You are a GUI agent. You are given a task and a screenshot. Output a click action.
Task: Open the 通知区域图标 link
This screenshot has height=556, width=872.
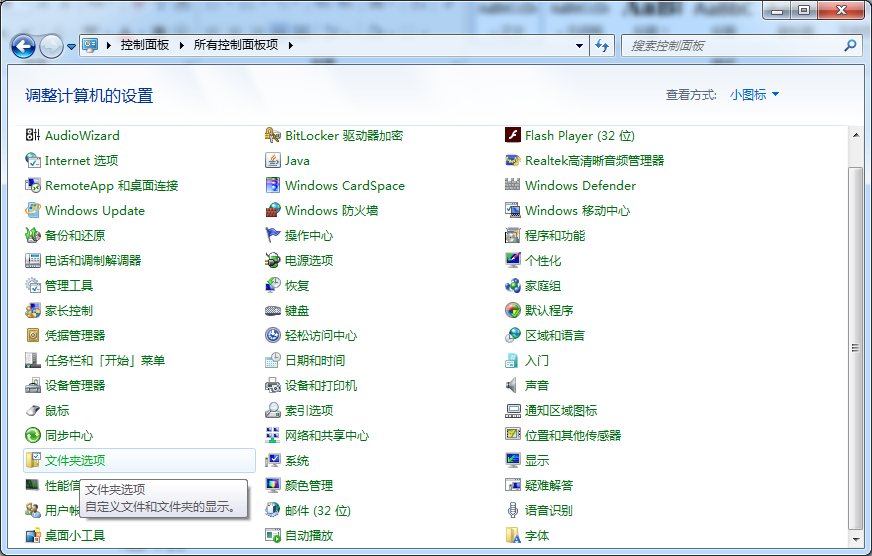click(x=561, y=410)
